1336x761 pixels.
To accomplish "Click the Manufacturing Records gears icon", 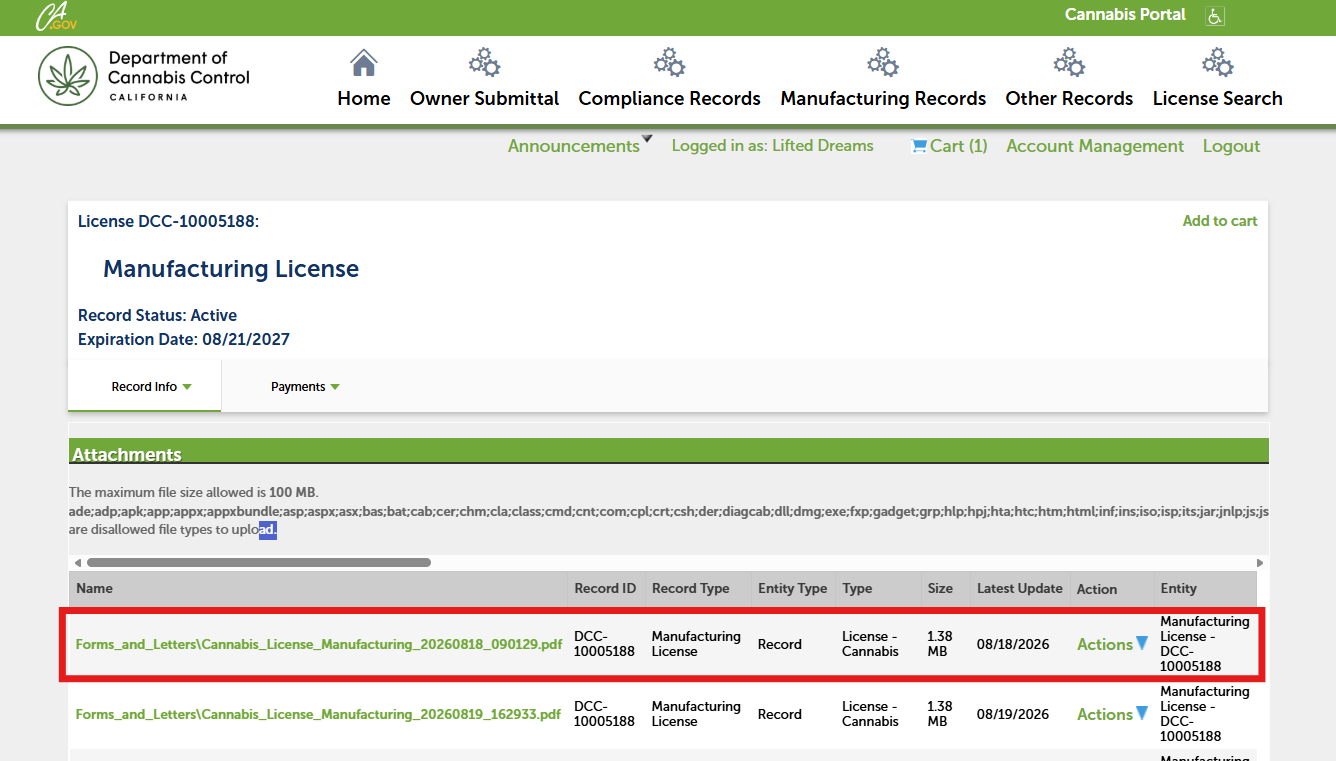I will pyautogui.click(x=883, y=62).
